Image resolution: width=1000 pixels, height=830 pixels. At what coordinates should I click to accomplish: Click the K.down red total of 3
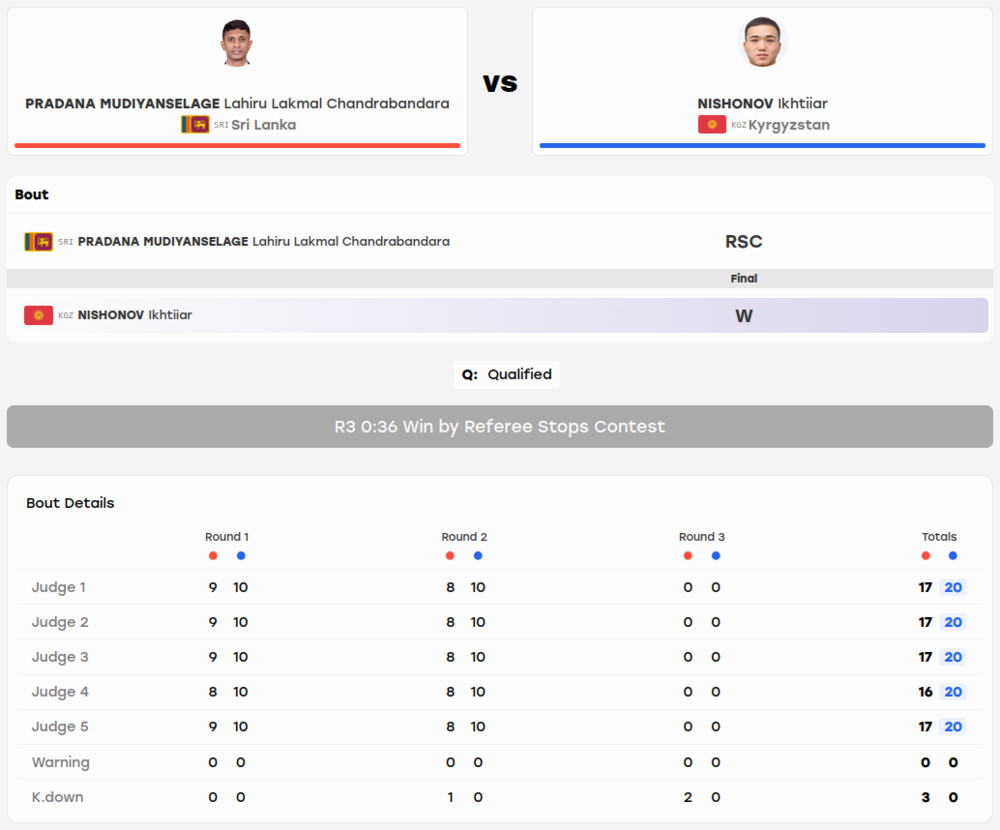(925, 797)
